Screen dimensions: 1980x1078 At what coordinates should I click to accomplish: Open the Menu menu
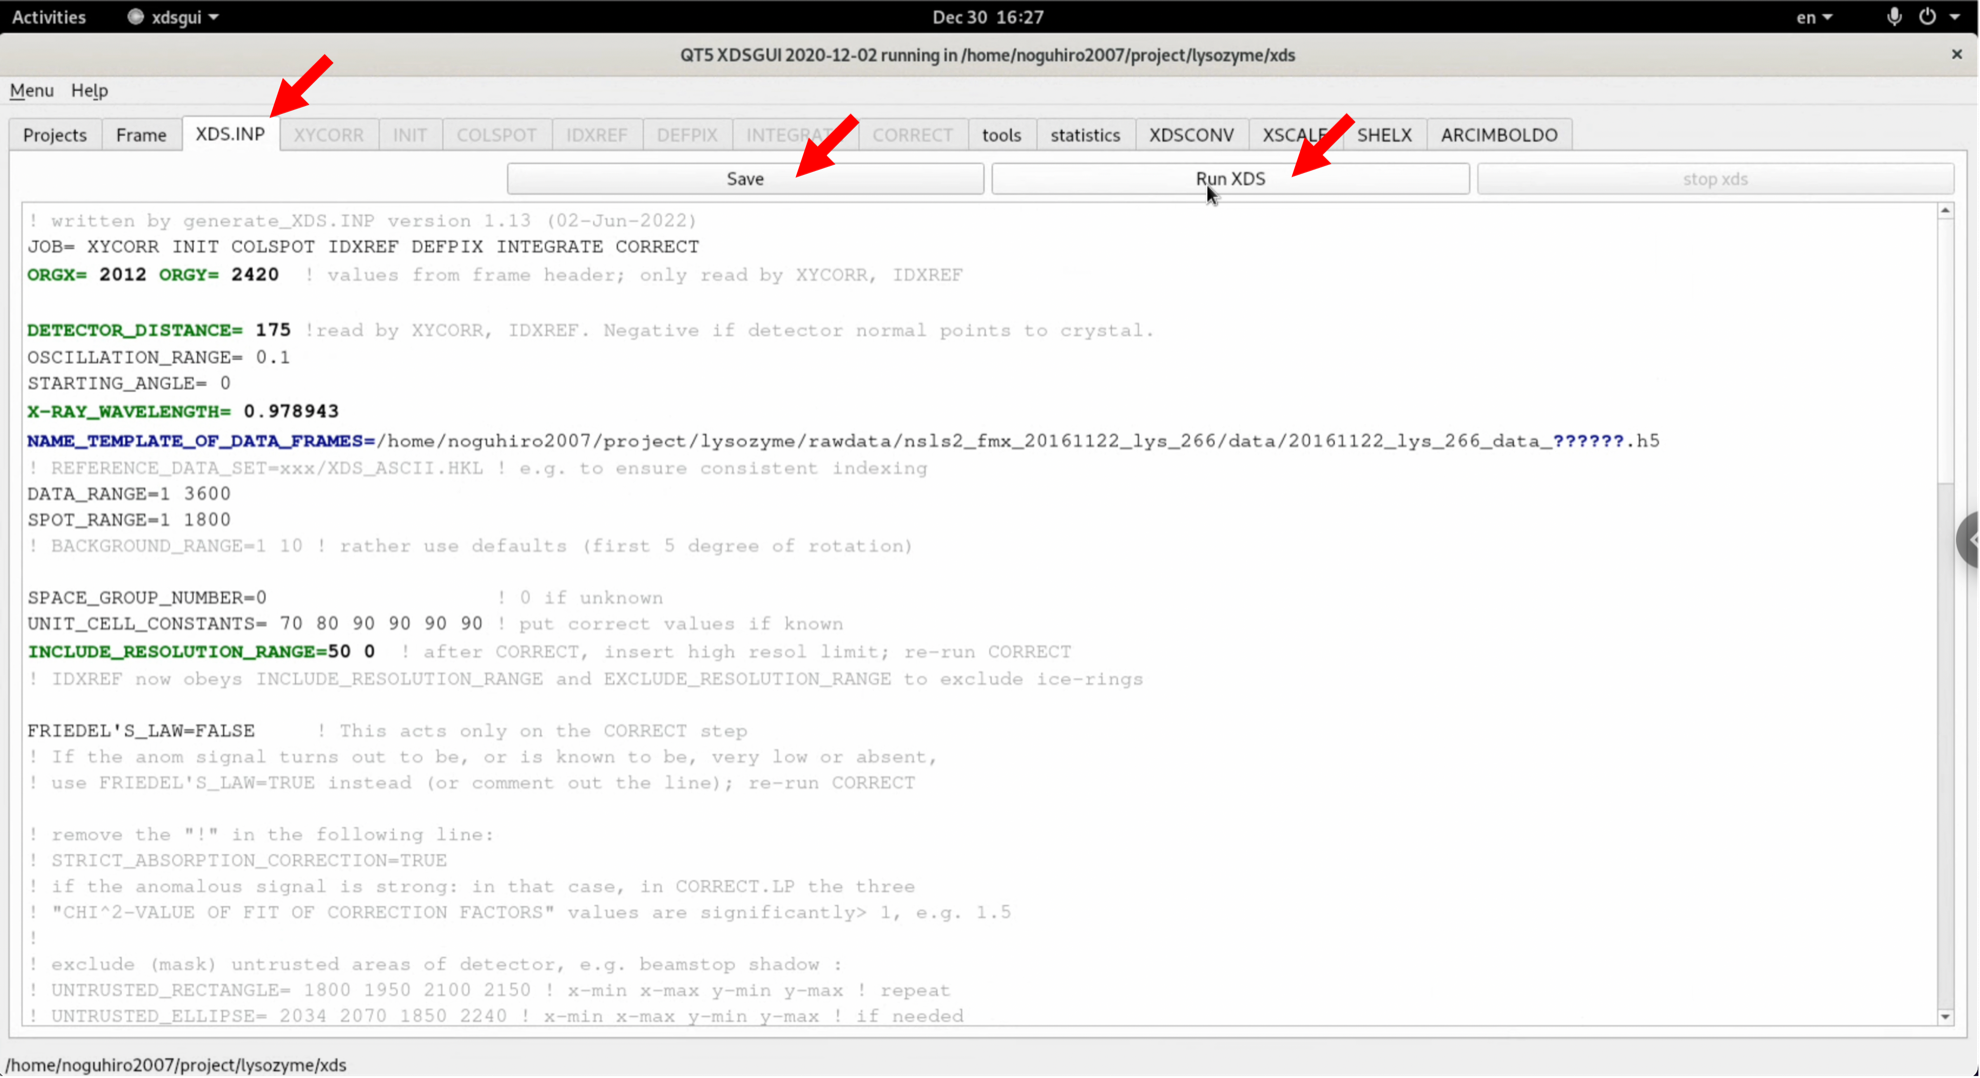tap(31, 90)
